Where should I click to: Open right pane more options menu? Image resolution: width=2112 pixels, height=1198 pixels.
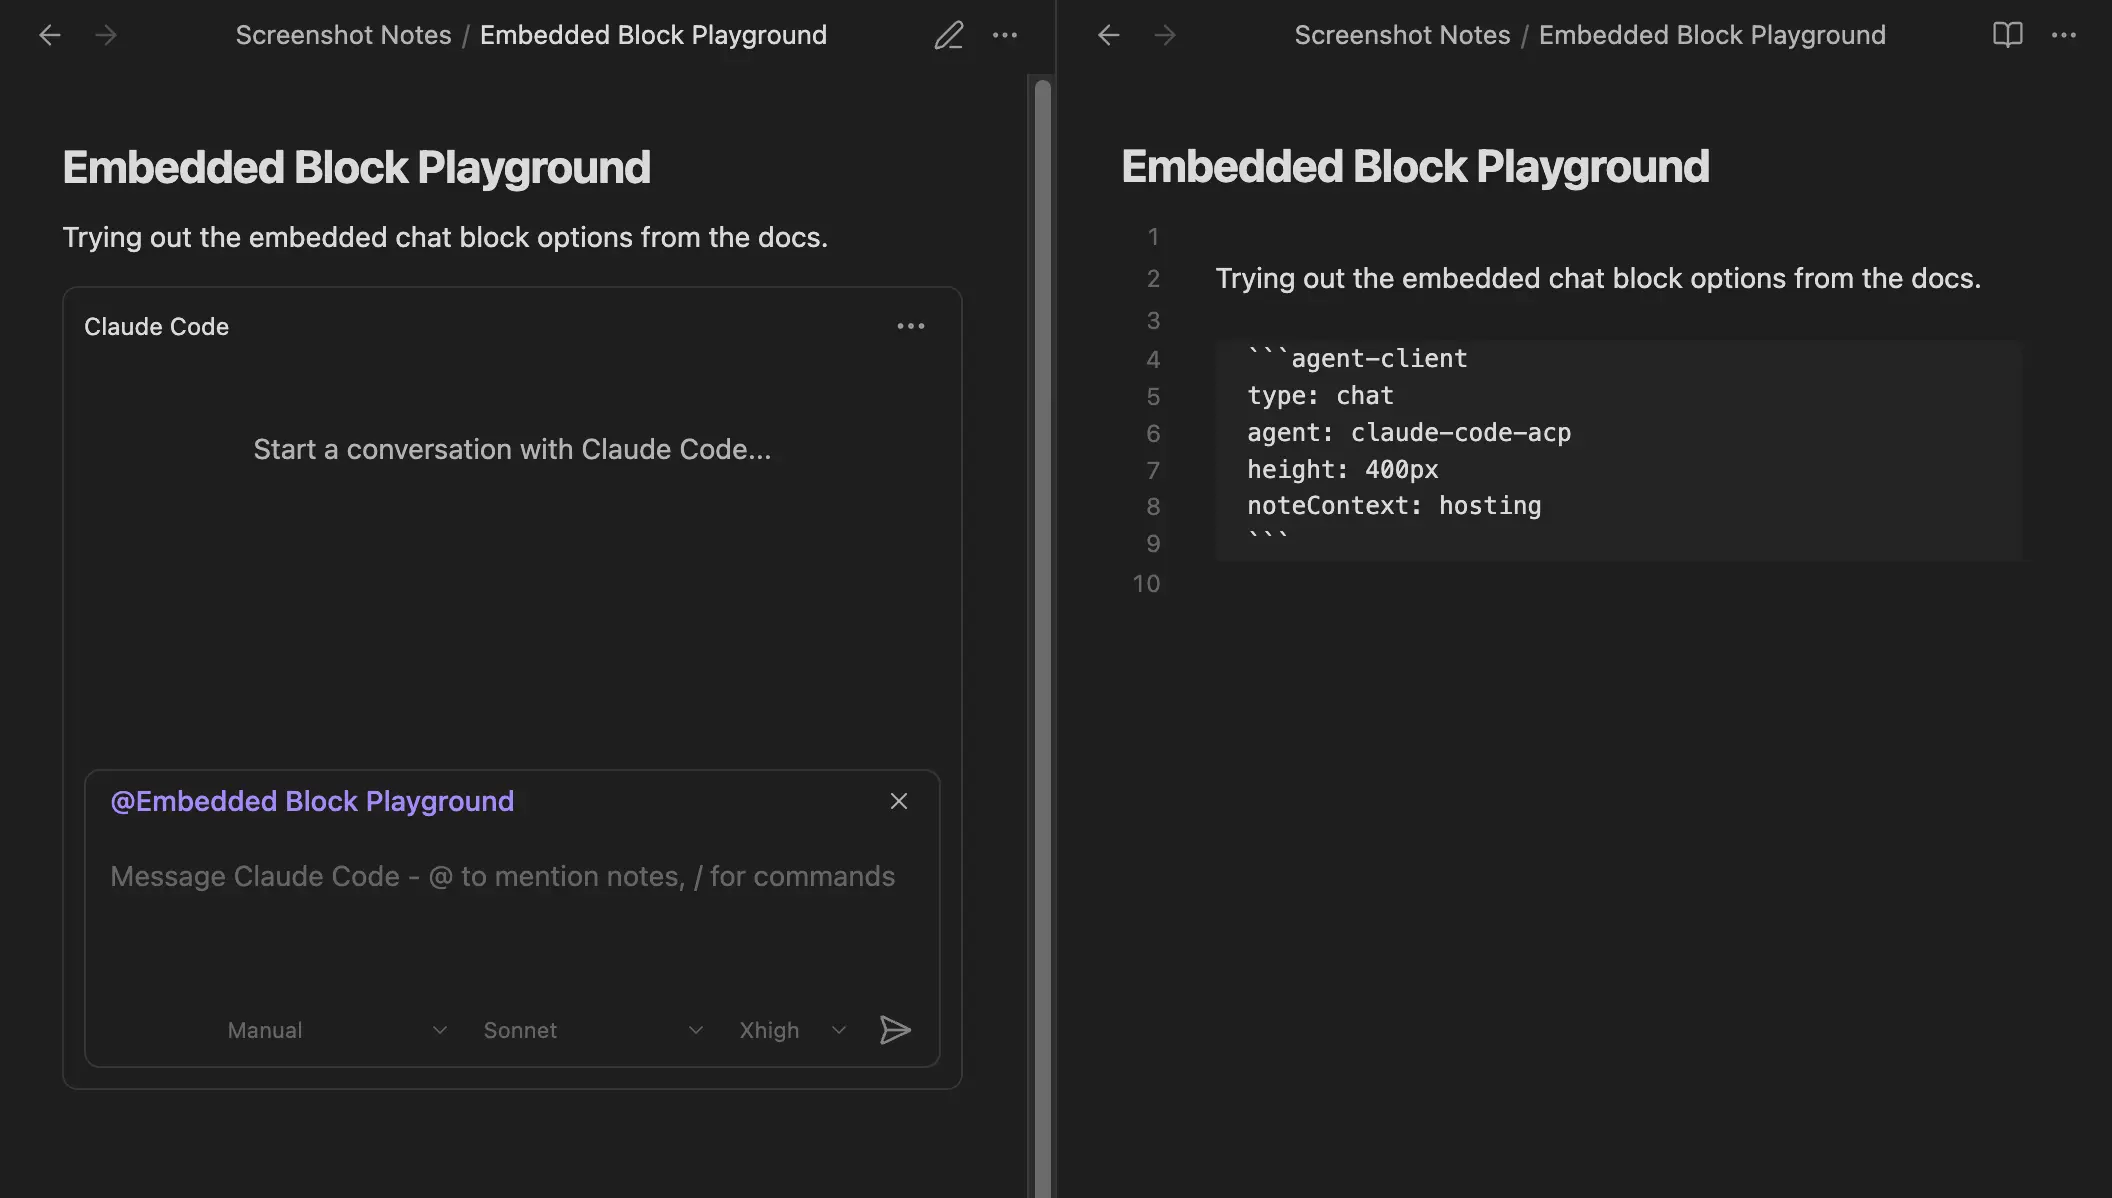(2064, 36)
